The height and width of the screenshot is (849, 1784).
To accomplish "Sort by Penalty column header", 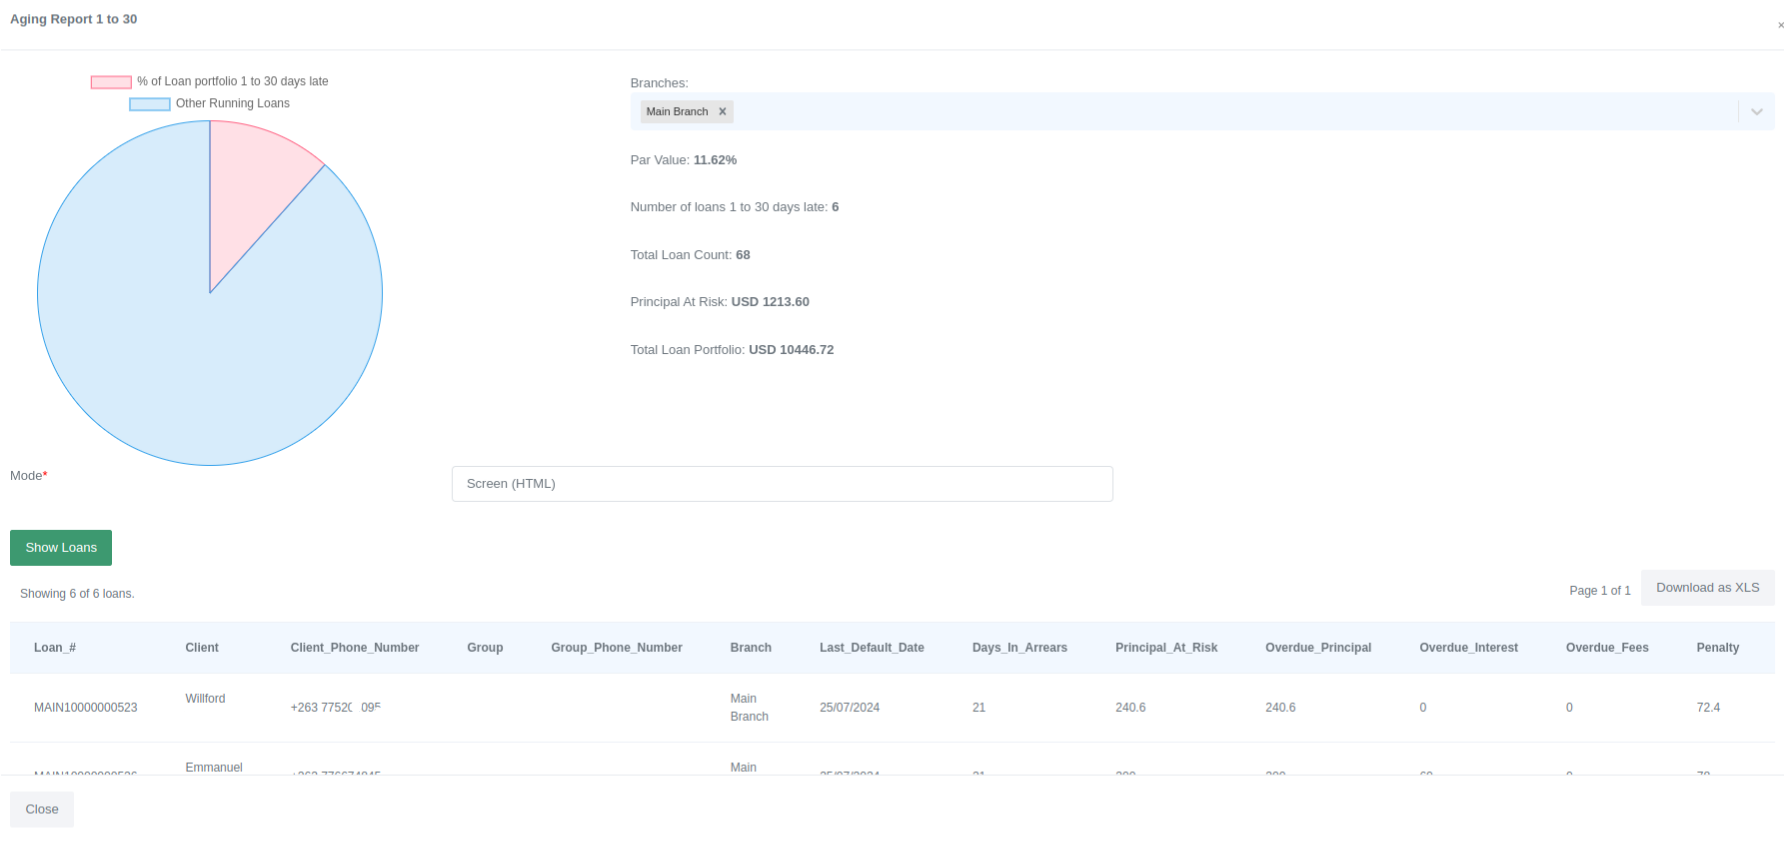I will click(x=1717, y=648).
